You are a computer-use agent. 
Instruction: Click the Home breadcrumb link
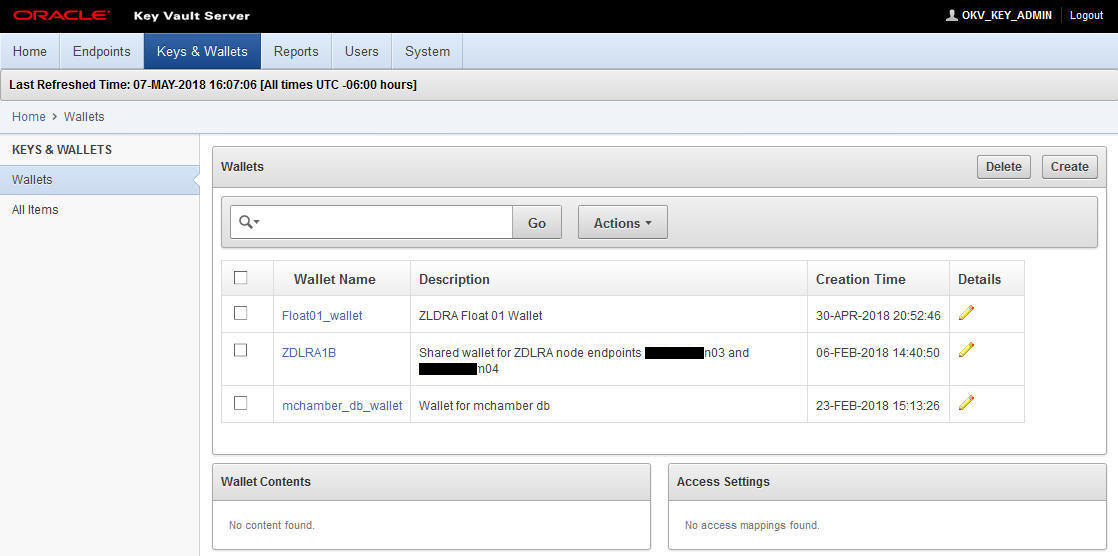[29, 116]
